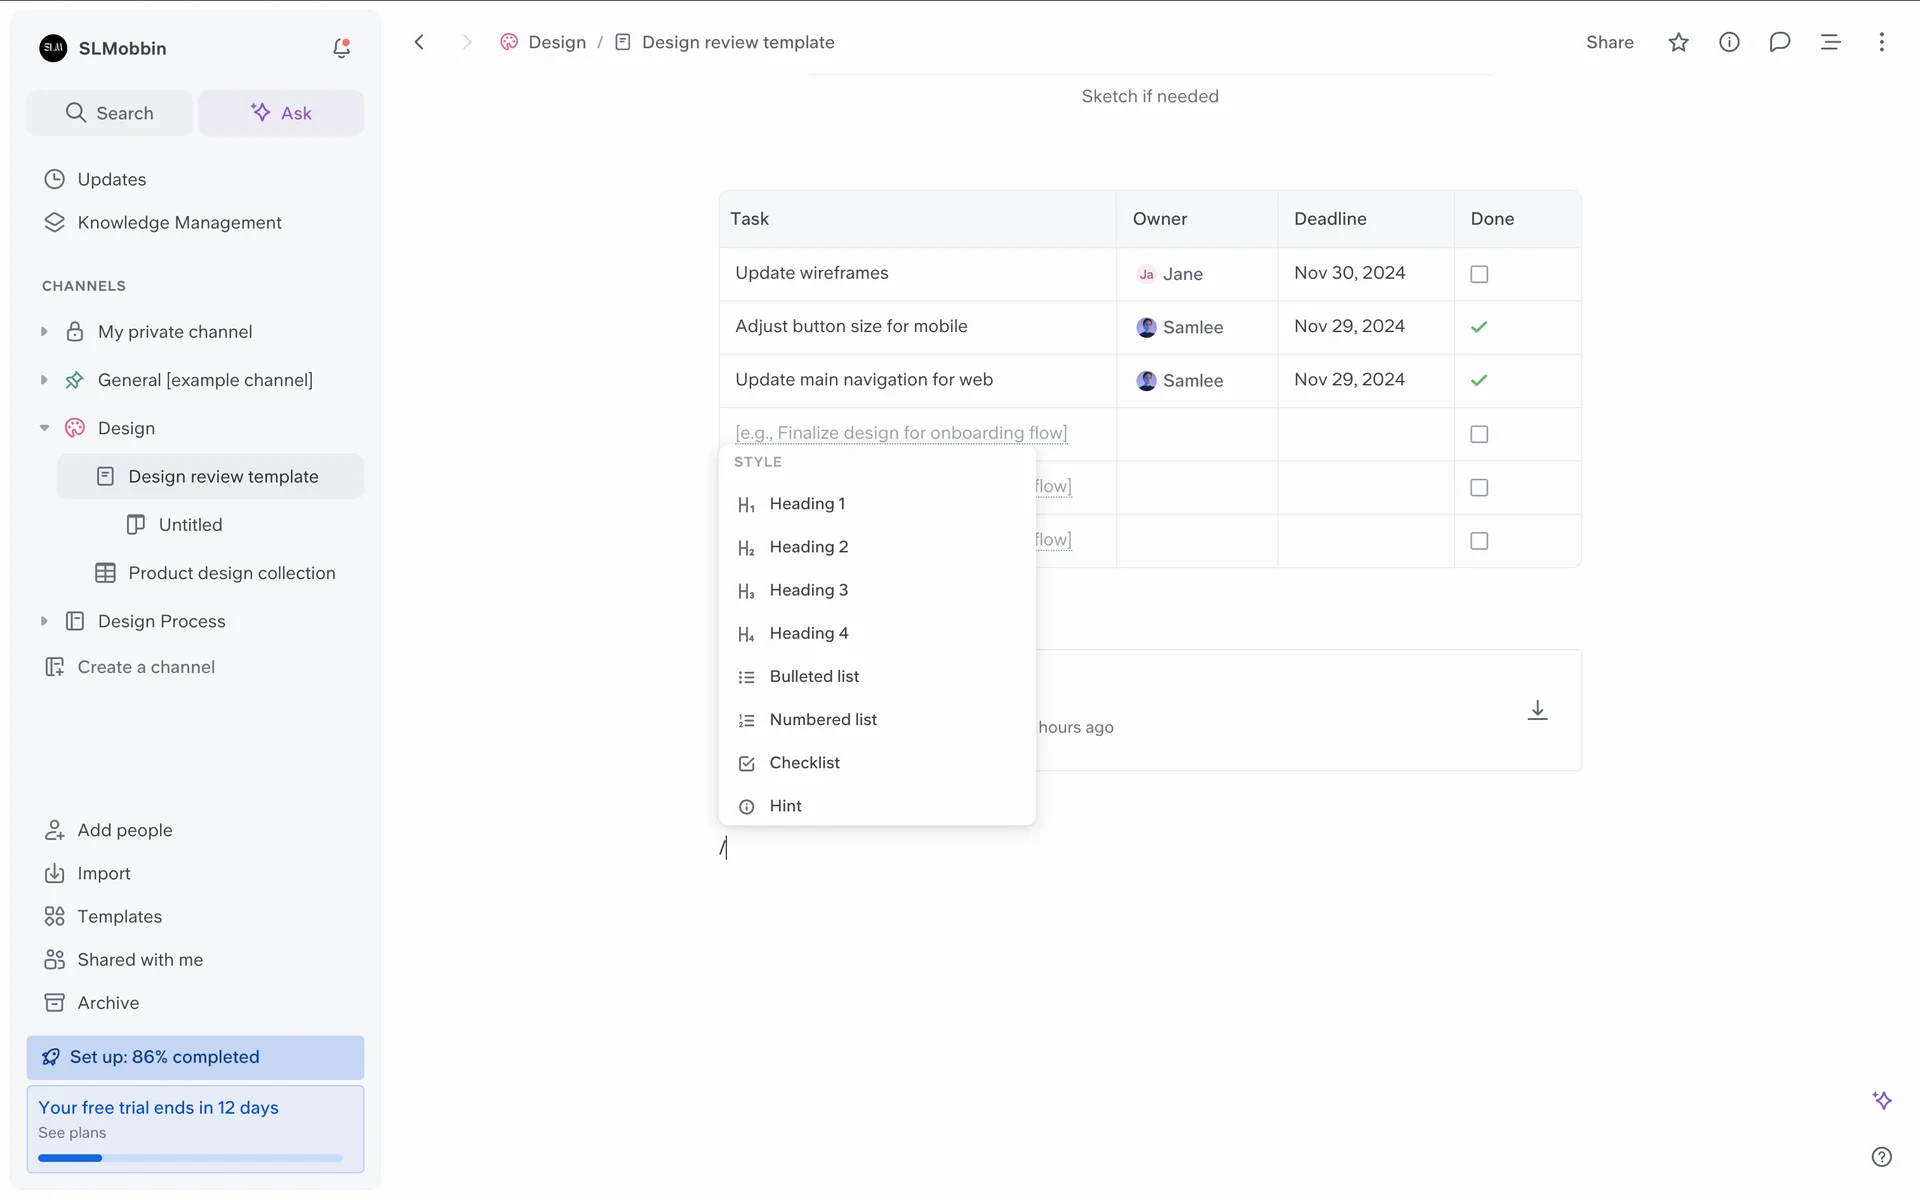Uncheck Done for Adjust button size row
Screen dimensions: 1920x1200
[1479, 327]
